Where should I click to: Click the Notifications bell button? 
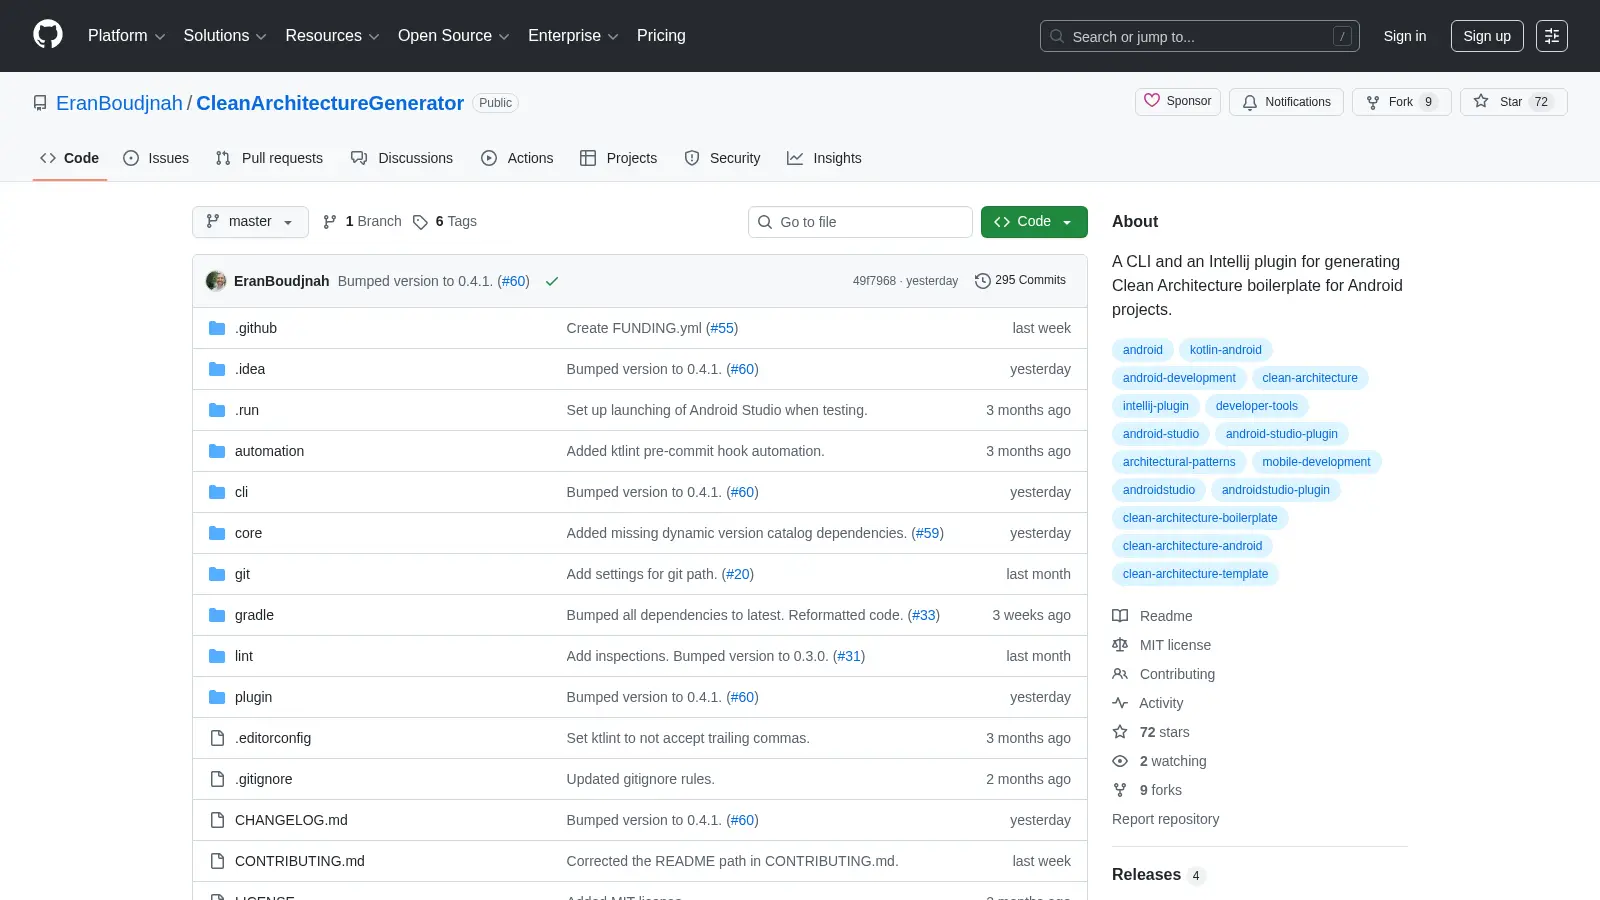[x=1287, y=102]
